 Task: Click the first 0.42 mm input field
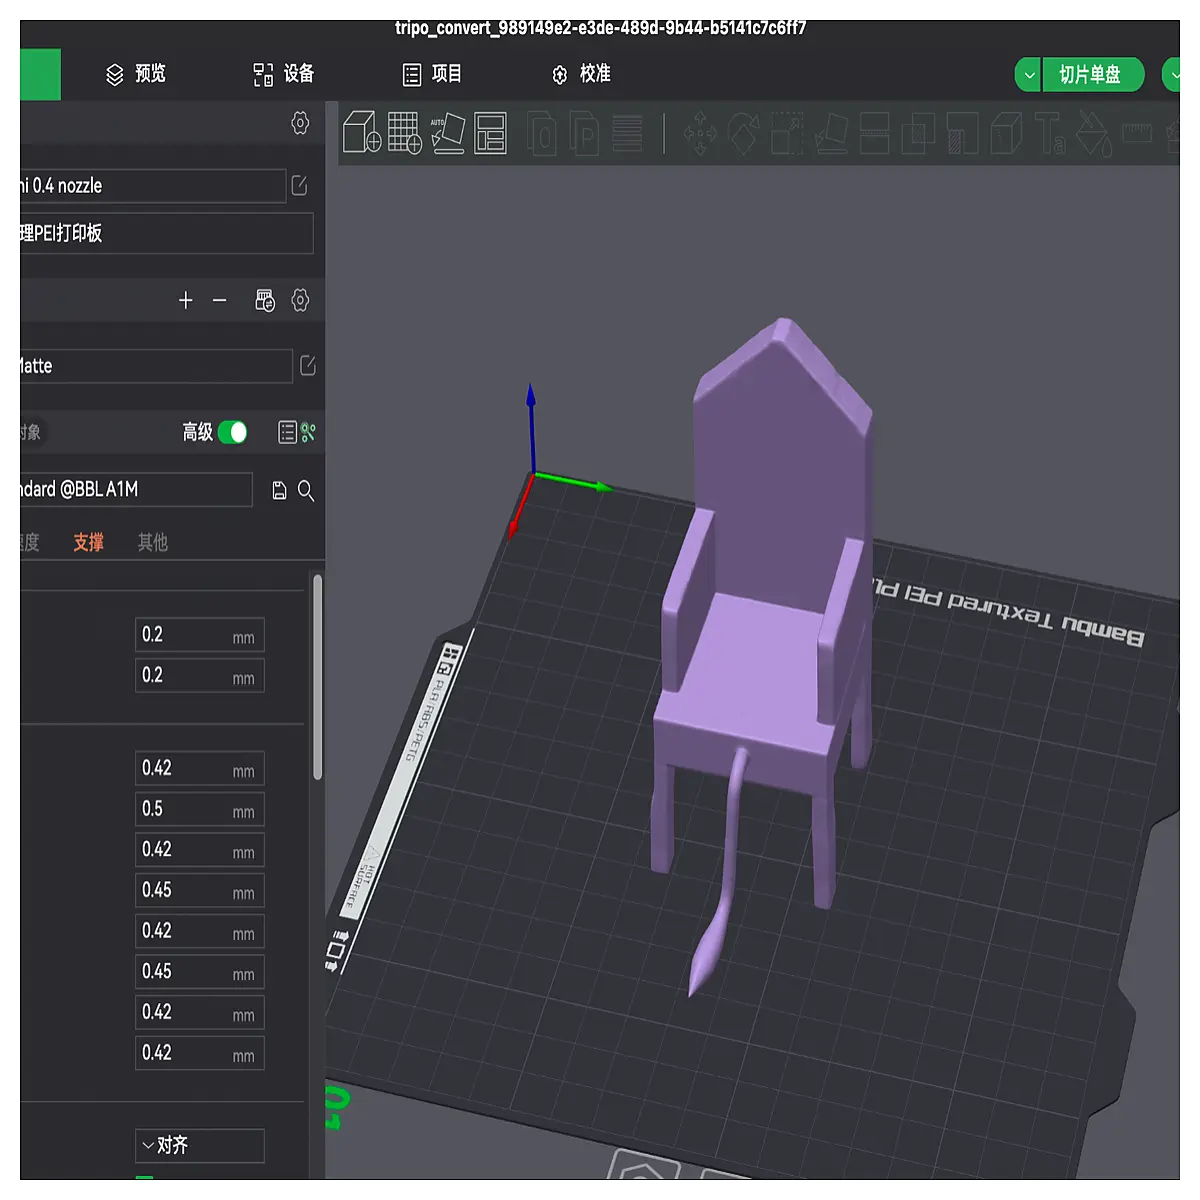pos(200,768)
